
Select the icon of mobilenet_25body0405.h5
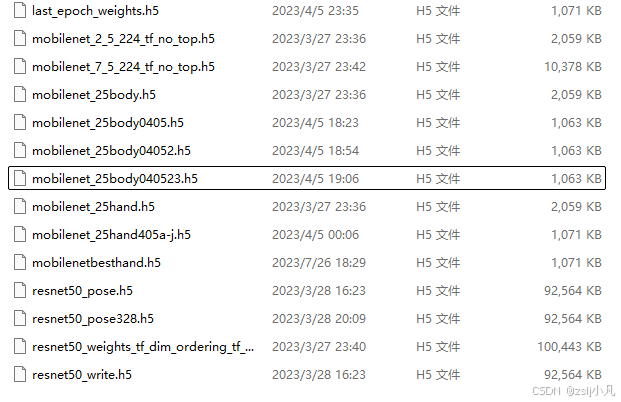coord(20,122)
